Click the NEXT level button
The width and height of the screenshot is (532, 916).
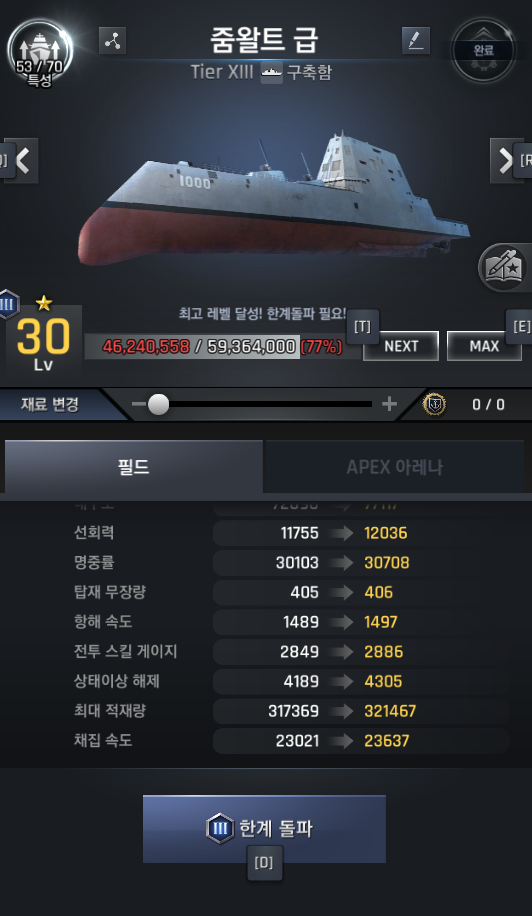click(x=401, y=346)
